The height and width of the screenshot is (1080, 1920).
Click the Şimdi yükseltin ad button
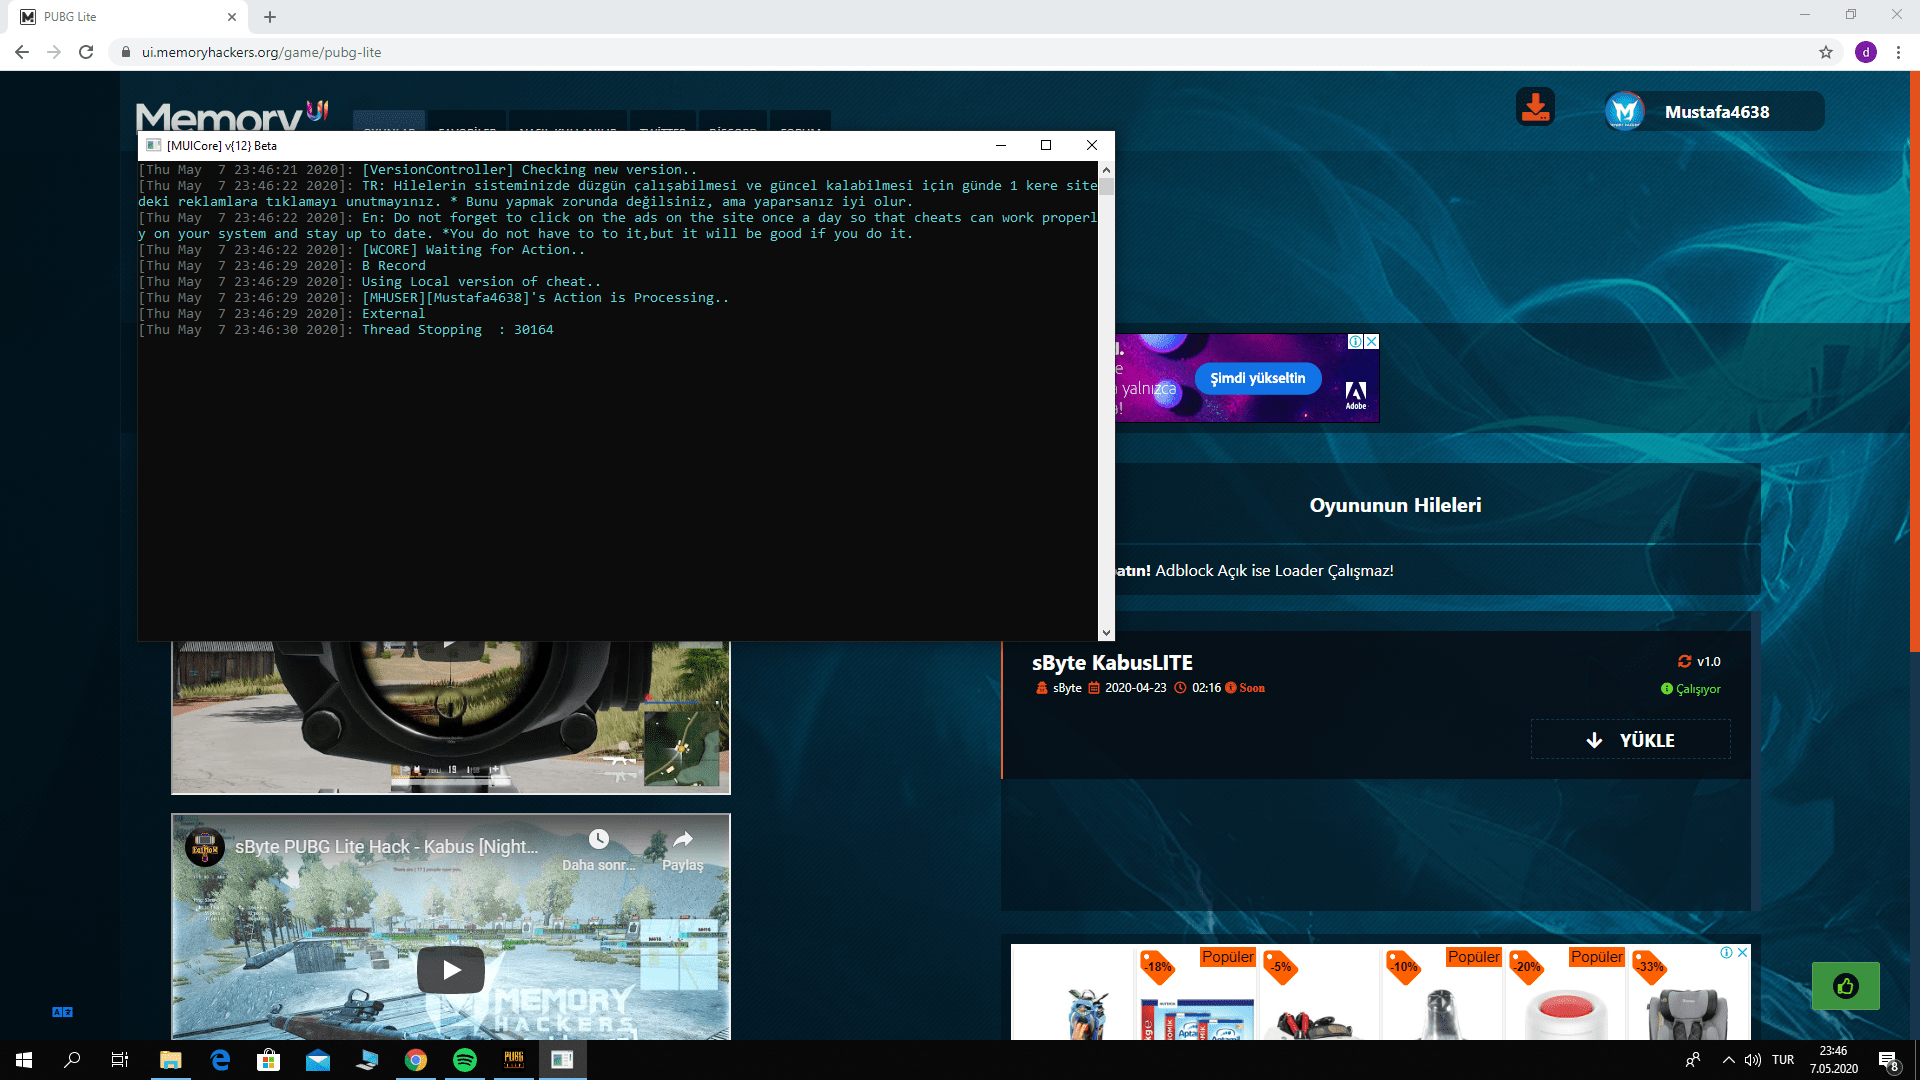(x=1258, y=378)
